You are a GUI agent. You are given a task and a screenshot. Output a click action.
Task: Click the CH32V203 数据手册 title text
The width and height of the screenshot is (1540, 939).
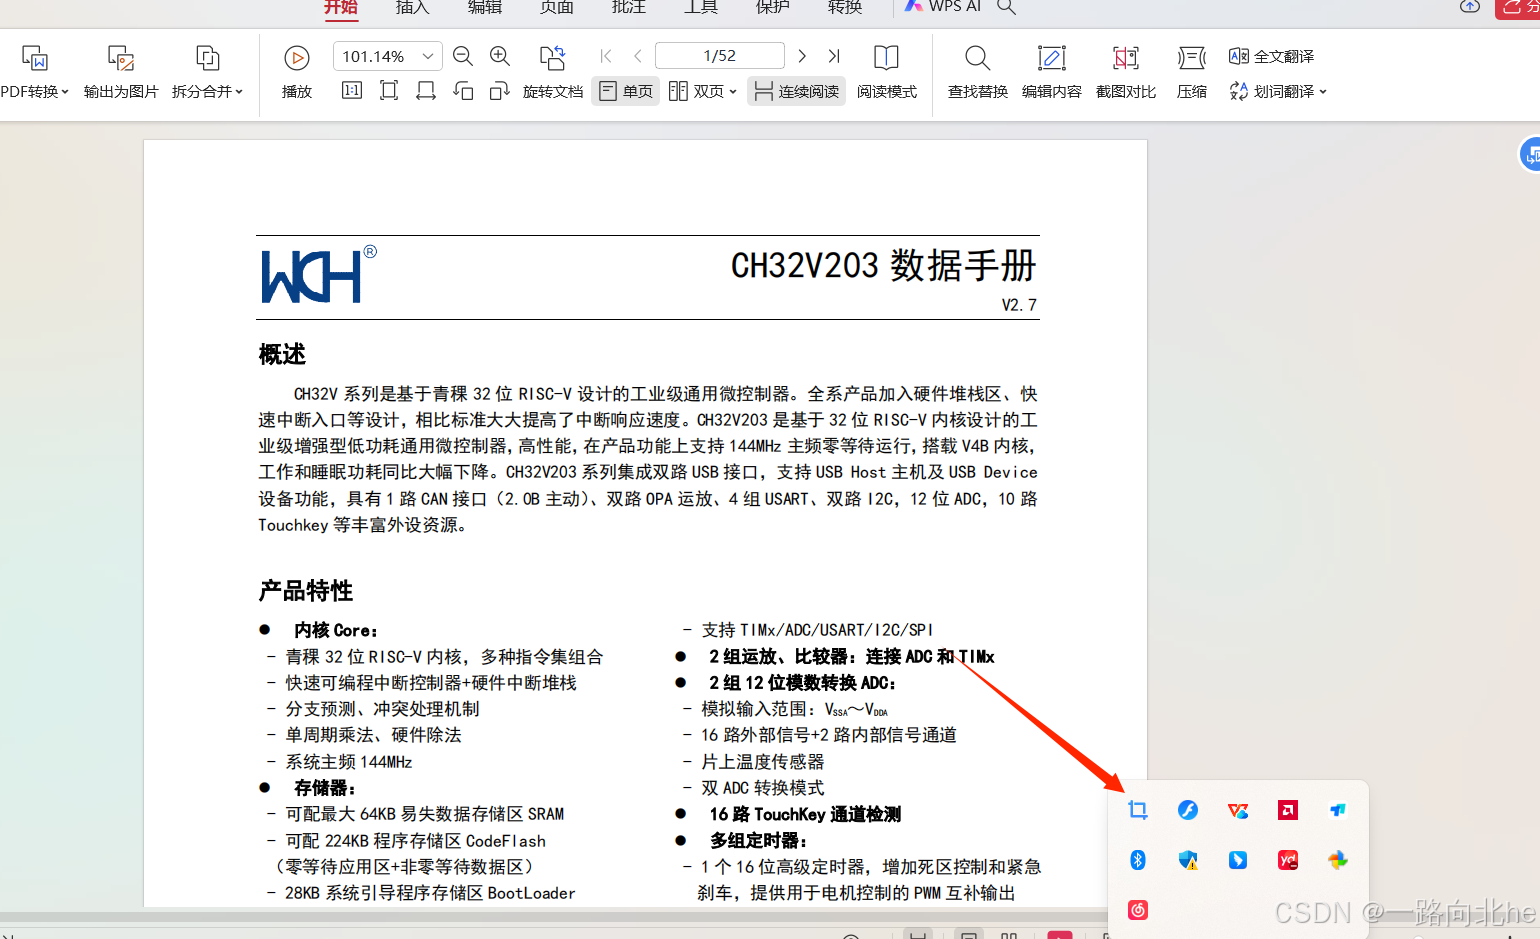tap(883, 266)
